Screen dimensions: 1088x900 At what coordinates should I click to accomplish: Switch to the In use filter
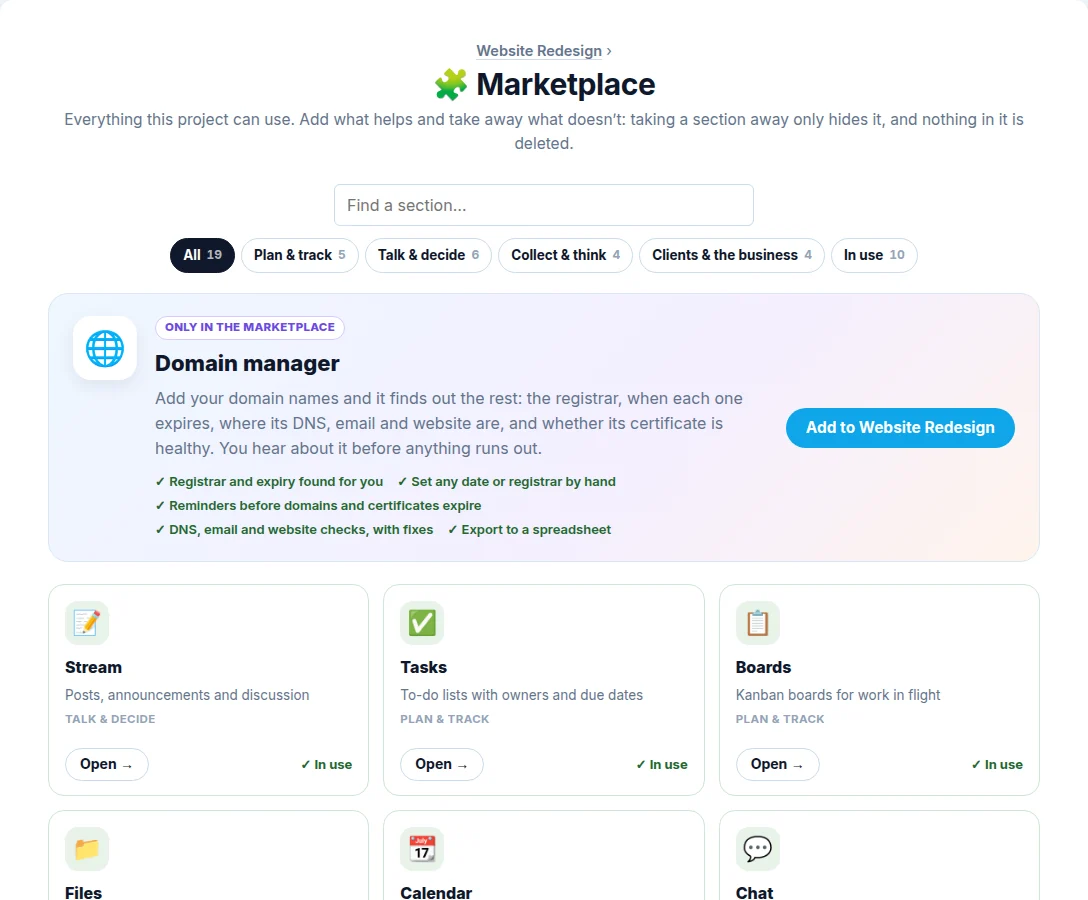(x=874, y=255)
